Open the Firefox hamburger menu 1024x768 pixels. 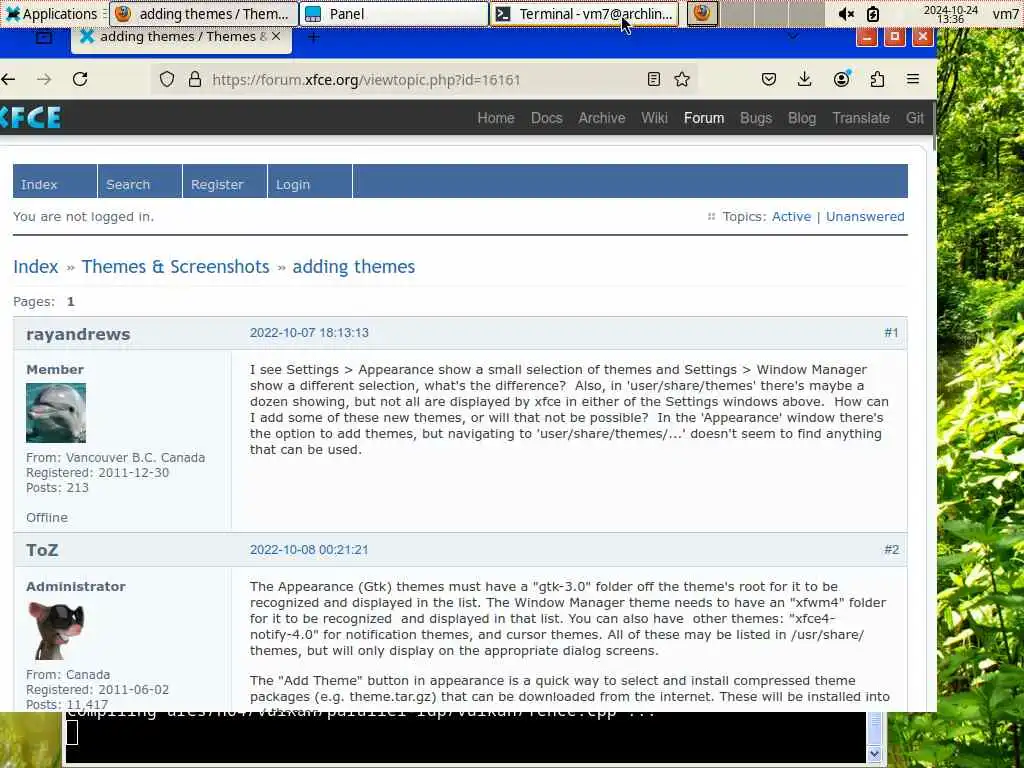click(x=913, y=80)
